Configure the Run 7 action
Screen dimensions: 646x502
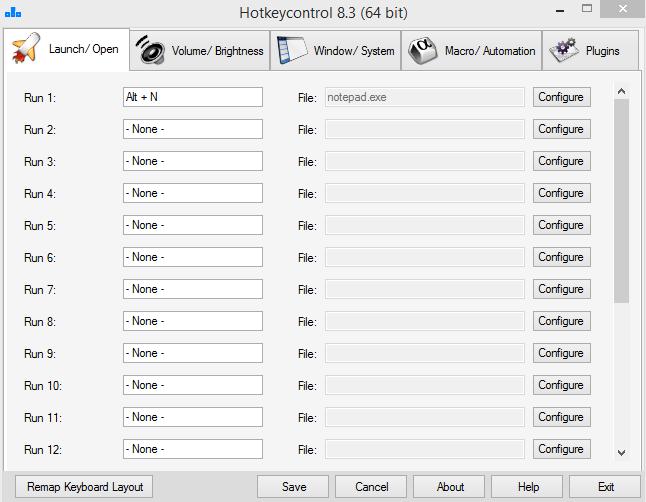tap(562, 289)
